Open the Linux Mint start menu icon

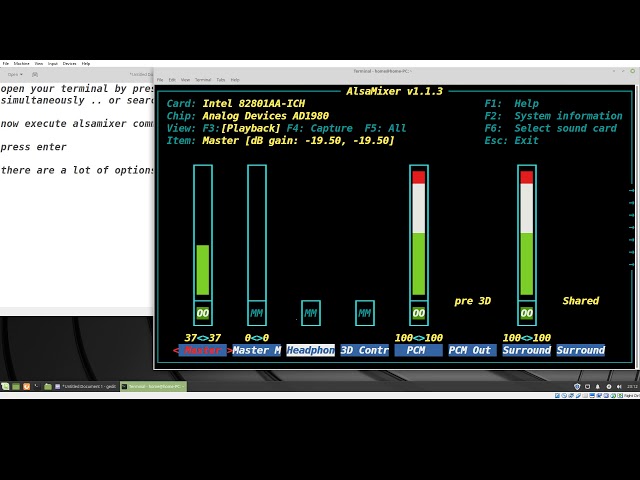[5, 387]
